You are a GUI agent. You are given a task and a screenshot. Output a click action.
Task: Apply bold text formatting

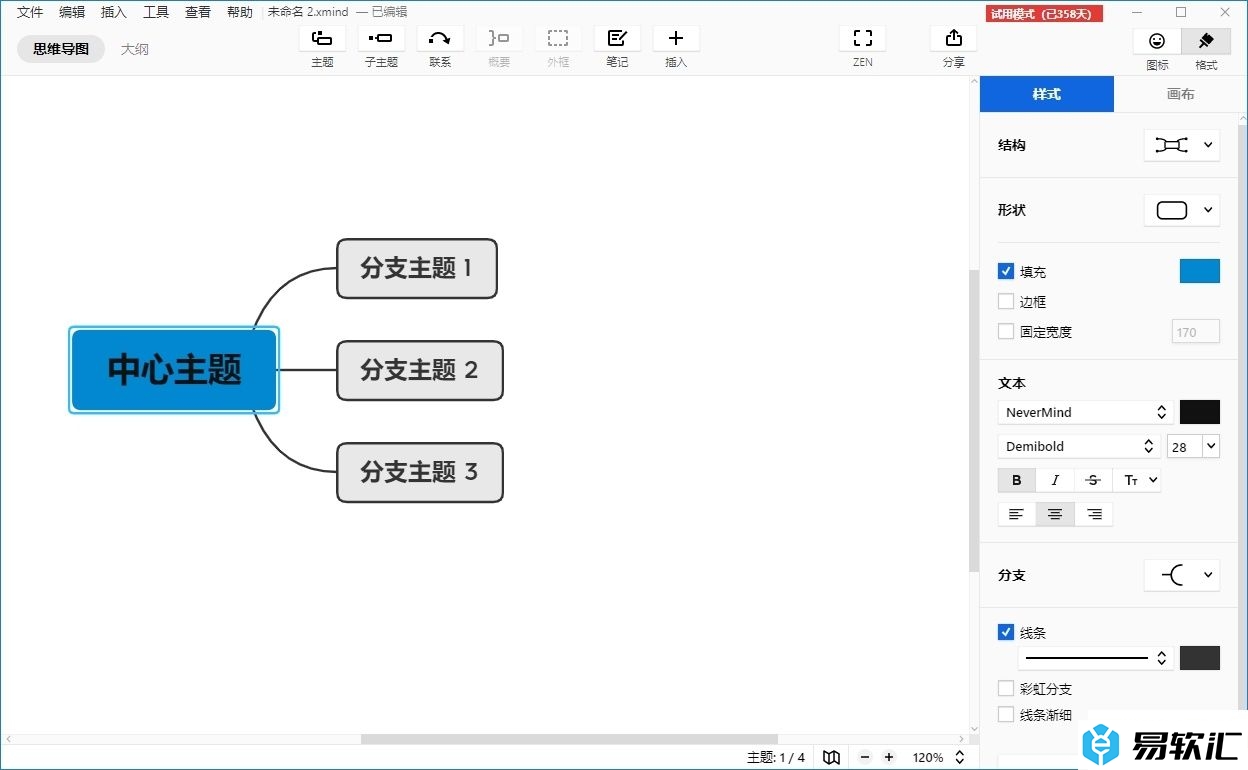pyautogui.click(x=1017, y=480)
